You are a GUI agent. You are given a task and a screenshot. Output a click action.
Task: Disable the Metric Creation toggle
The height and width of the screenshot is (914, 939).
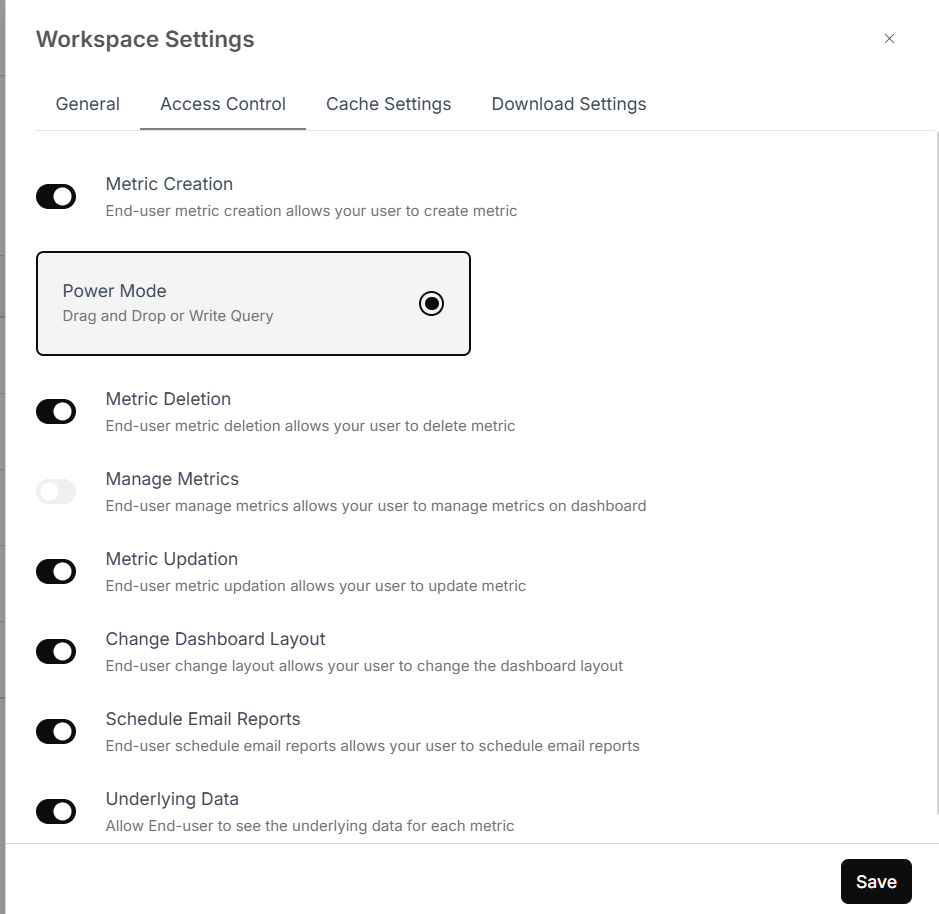[x=56, y=196]
